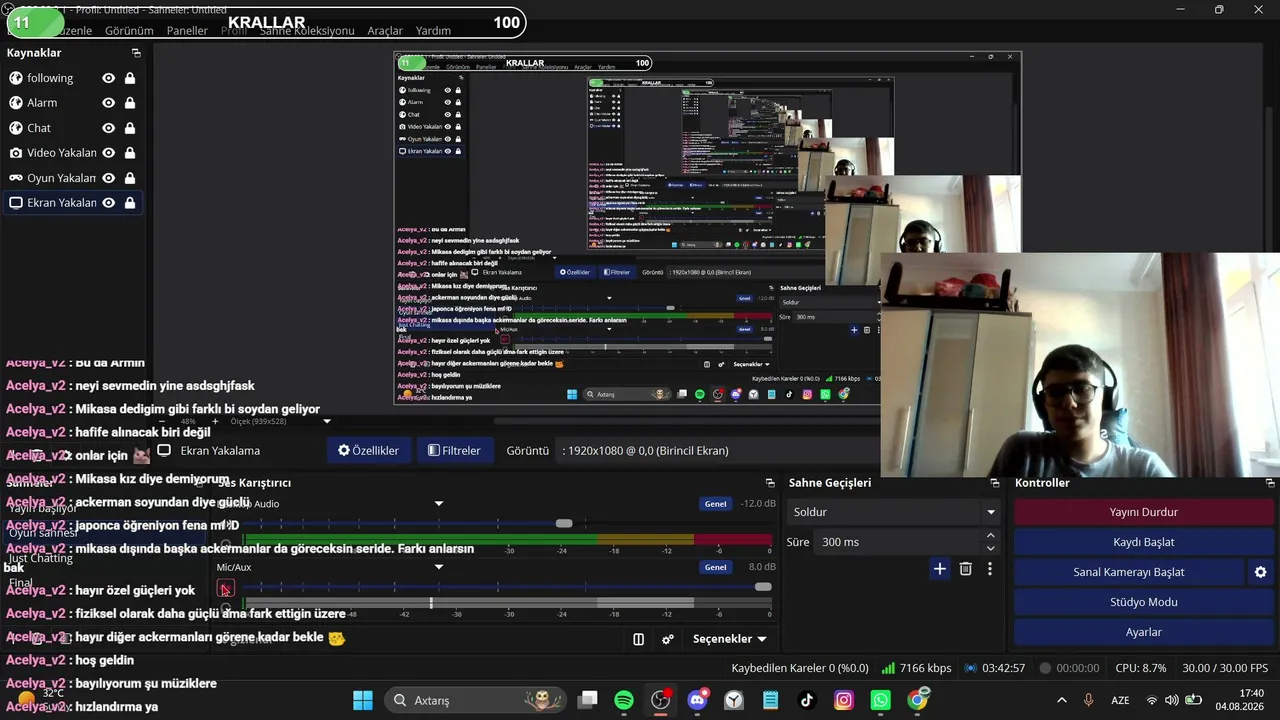Click the gamepad icon of Oyun Yakalama source
Screen dimensions: 1280x720
[x=16, y=178]
